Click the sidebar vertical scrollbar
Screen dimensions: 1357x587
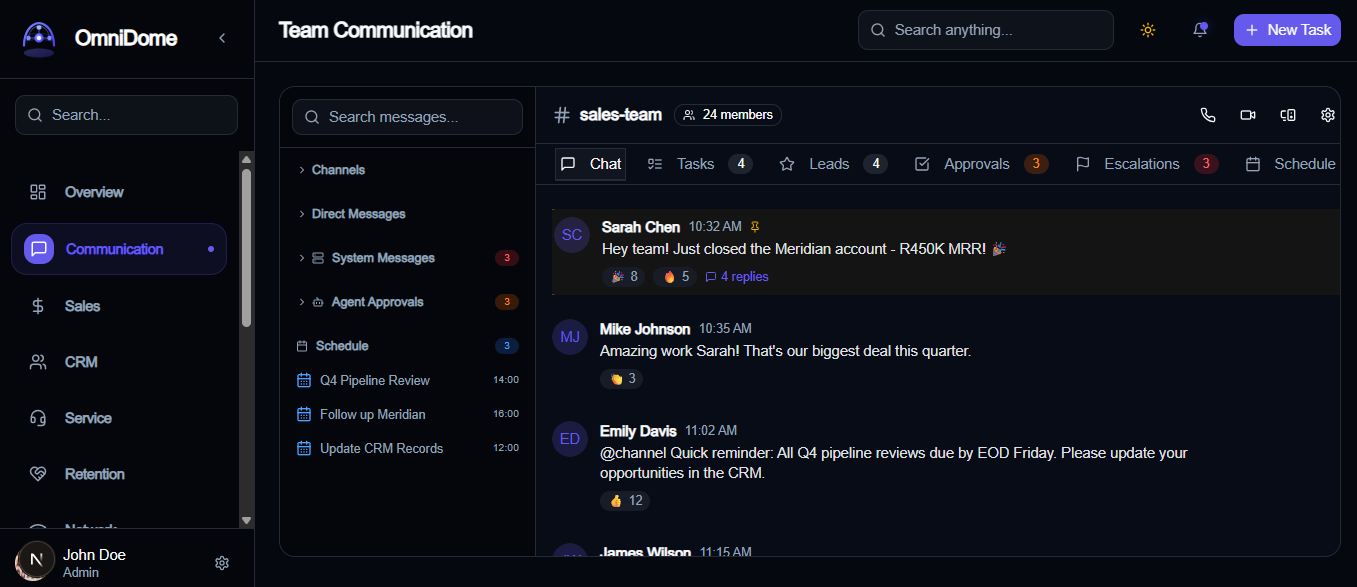pyautogui.click(x=247, y=248)
